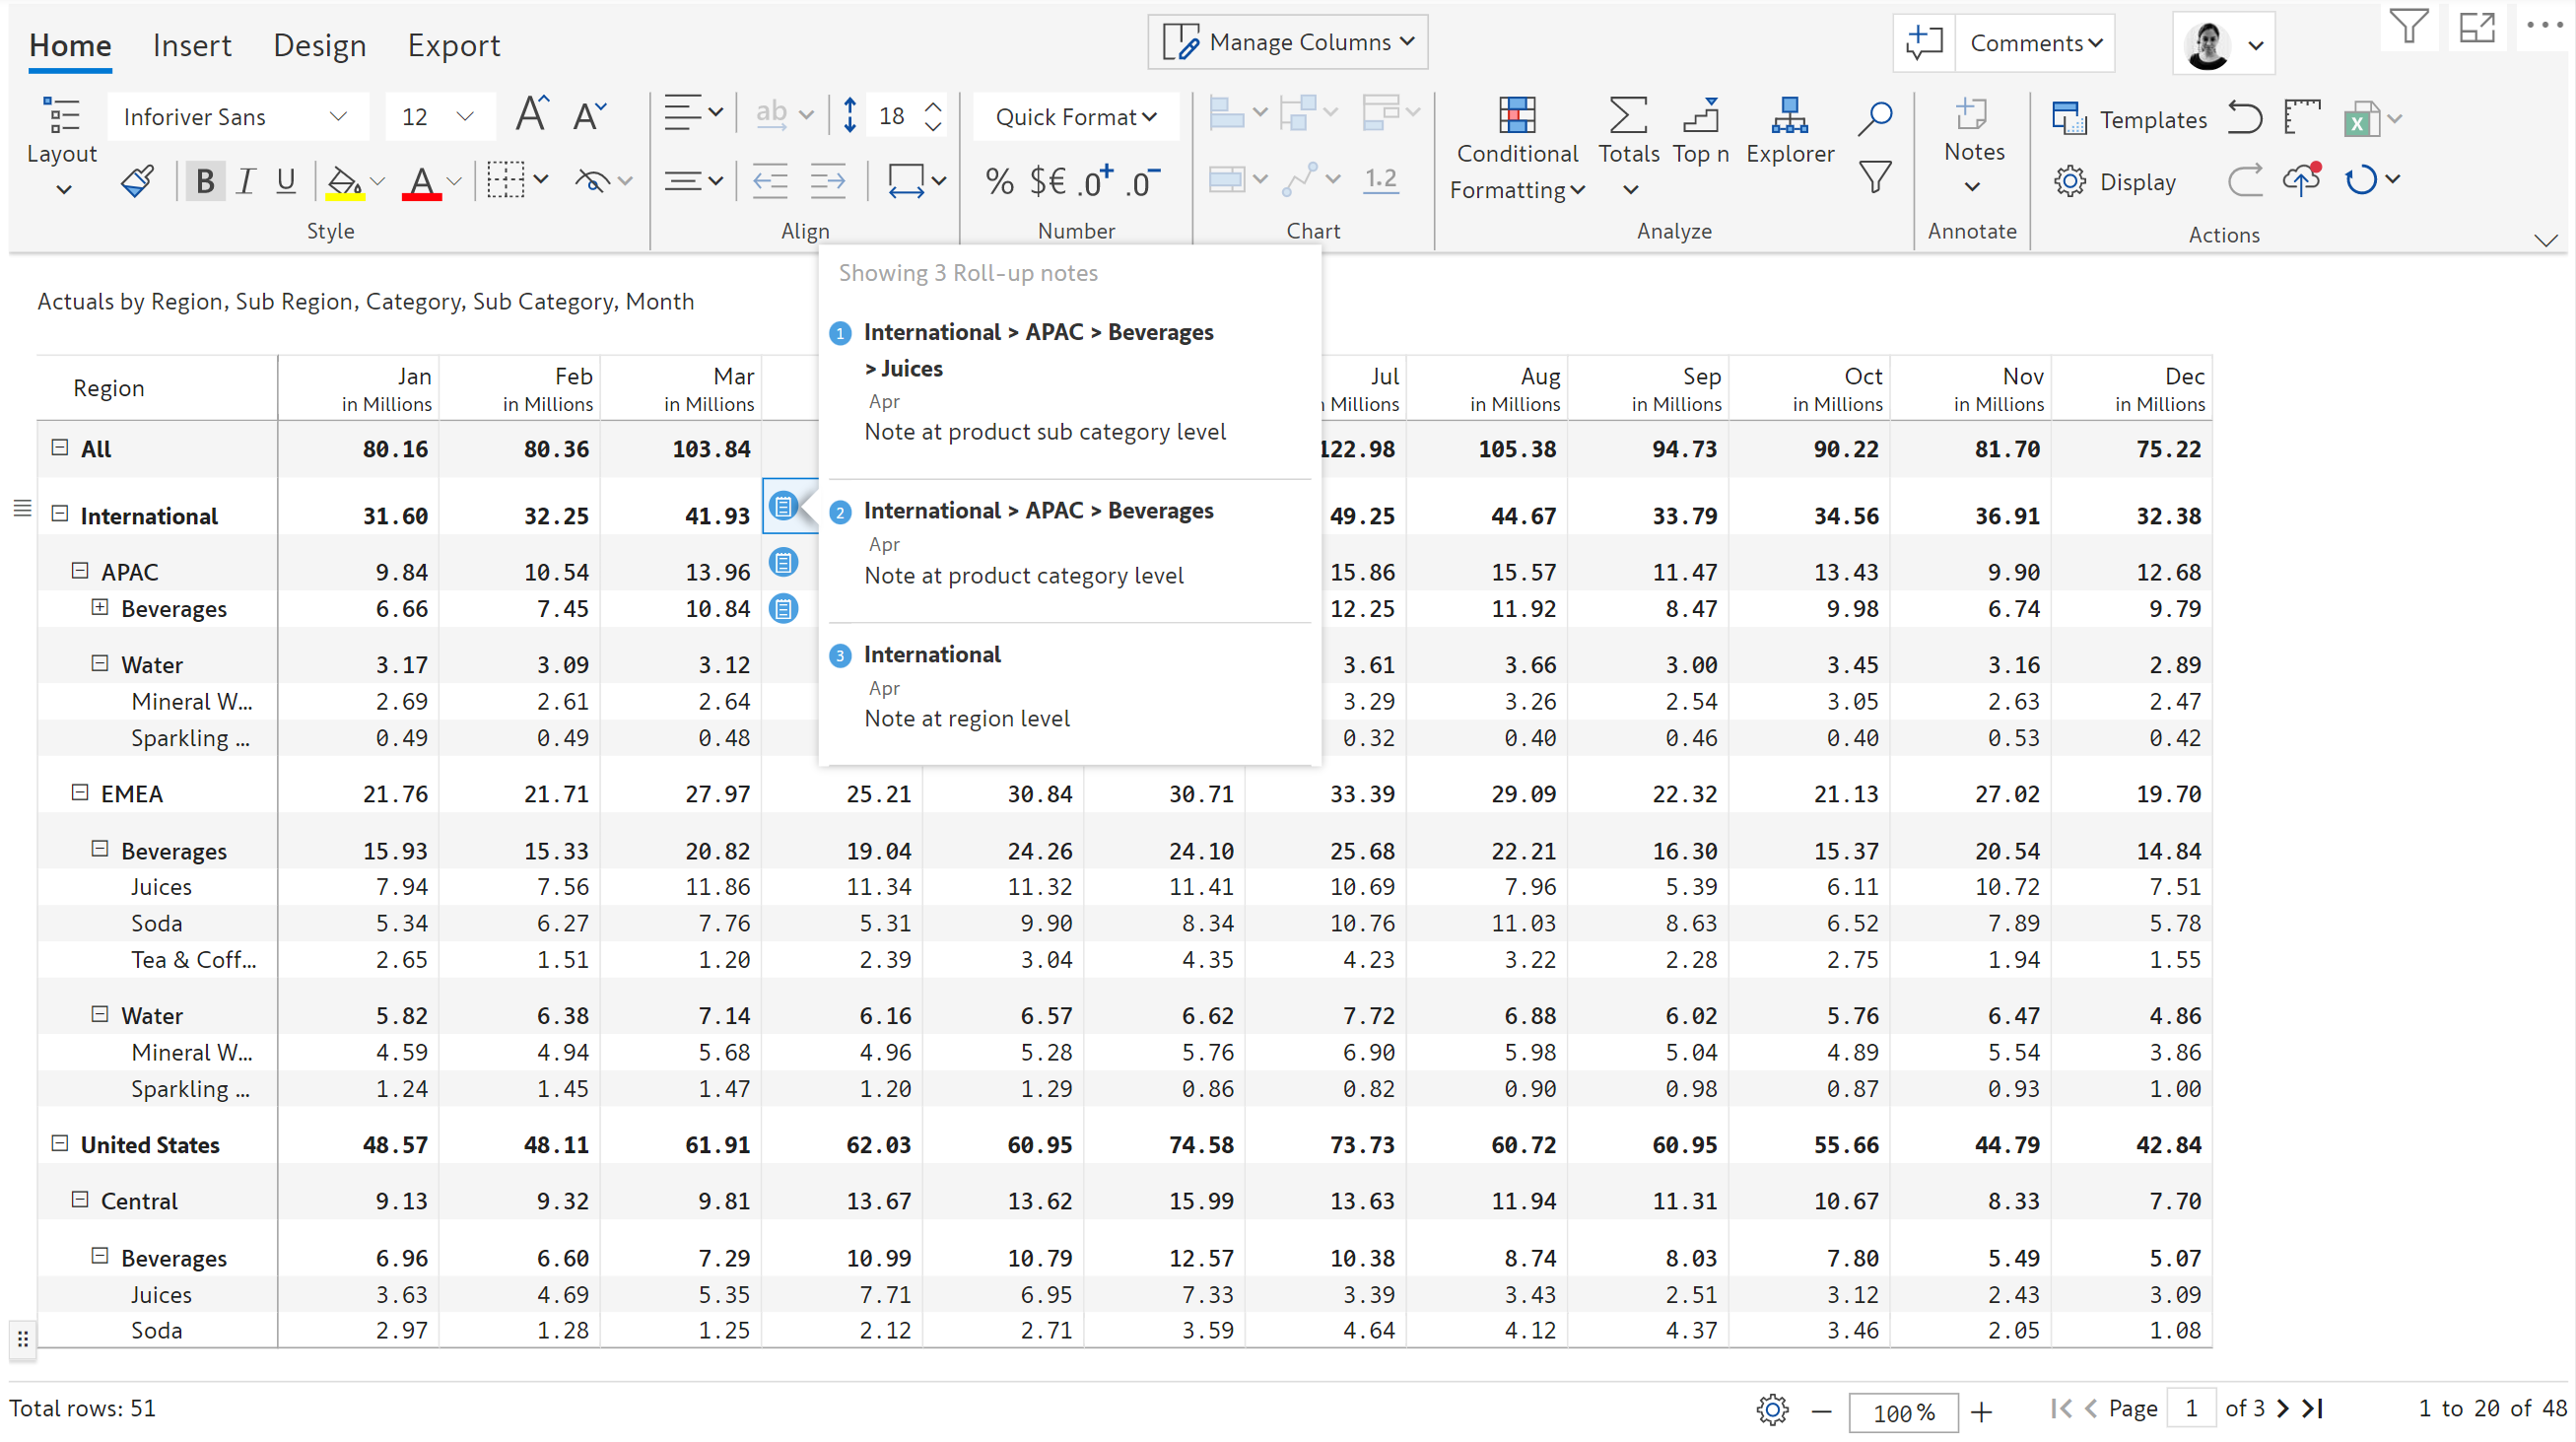2576x1442 pixels.
Task: Click the Search magnifier icon
Action: click(1875, 117)
